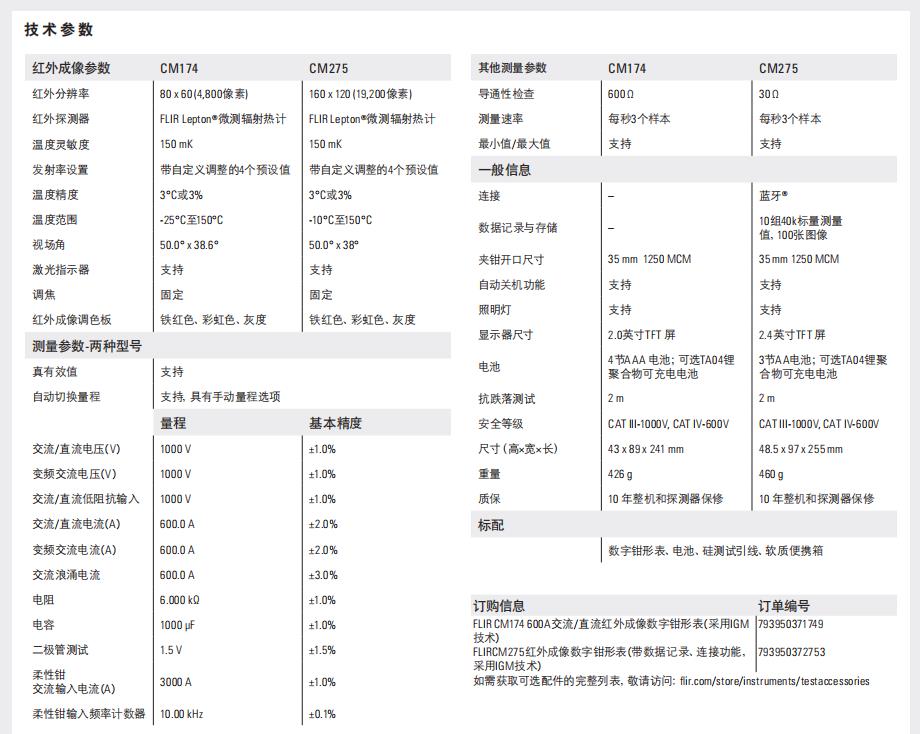
Task: Click the 红外探测器 row label
Action: point(60,119)
